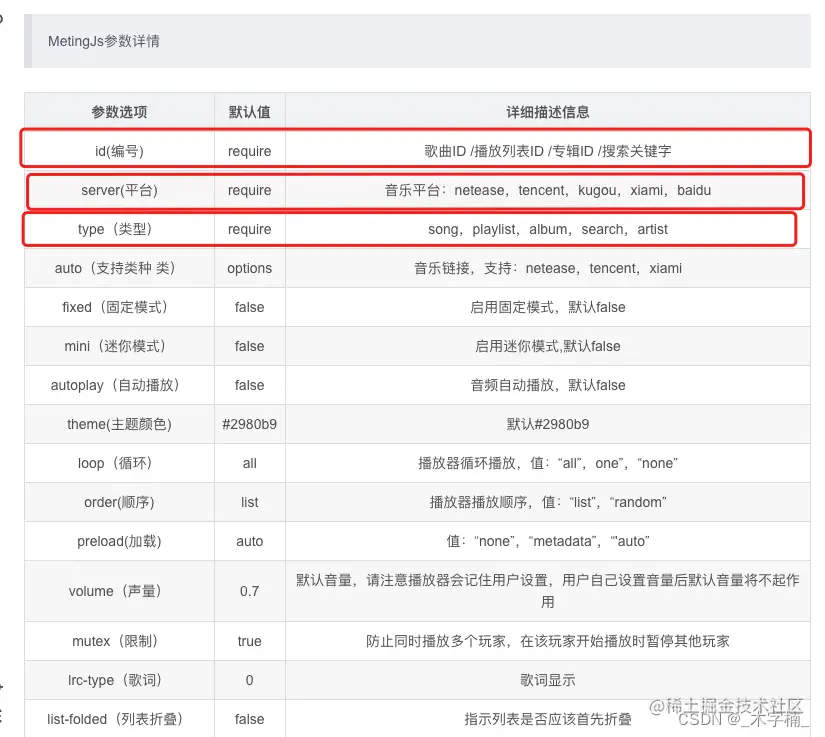825x737 pixels.
Task: Select the '音乐链接, 支持: netease, tencent, xiami' description
Action: tap(548, 268)
